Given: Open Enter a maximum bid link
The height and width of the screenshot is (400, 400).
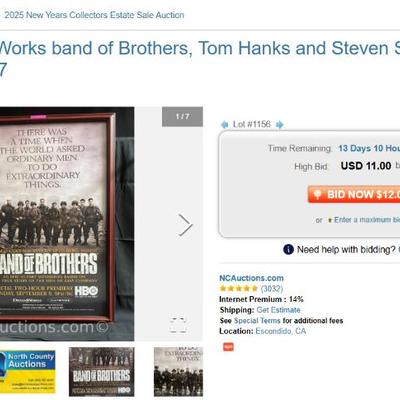Looking at the screenshot, I should (367, 220).
